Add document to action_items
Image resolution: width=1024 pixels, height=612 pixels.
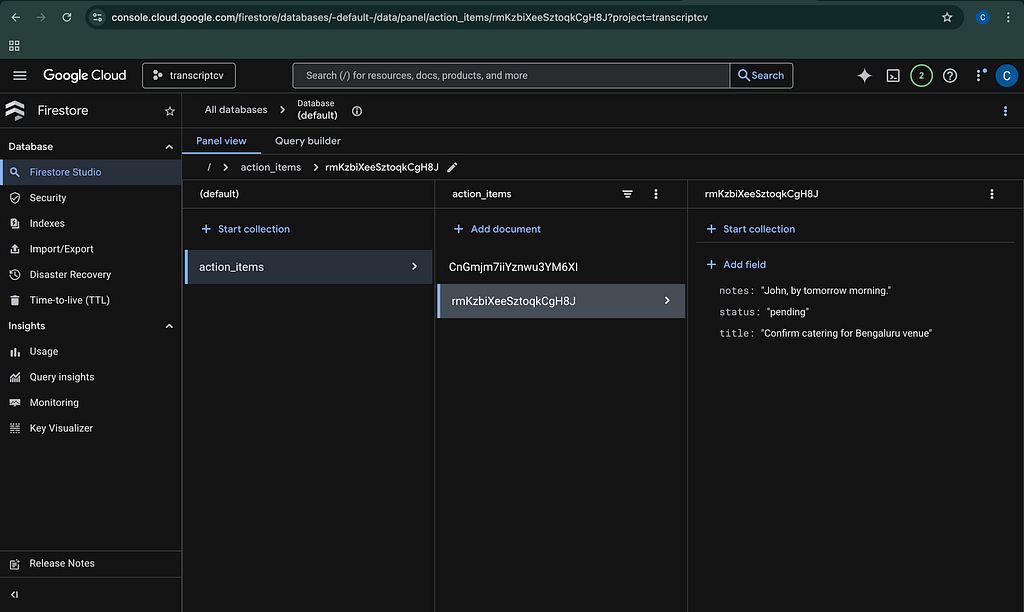click(497, 229)
